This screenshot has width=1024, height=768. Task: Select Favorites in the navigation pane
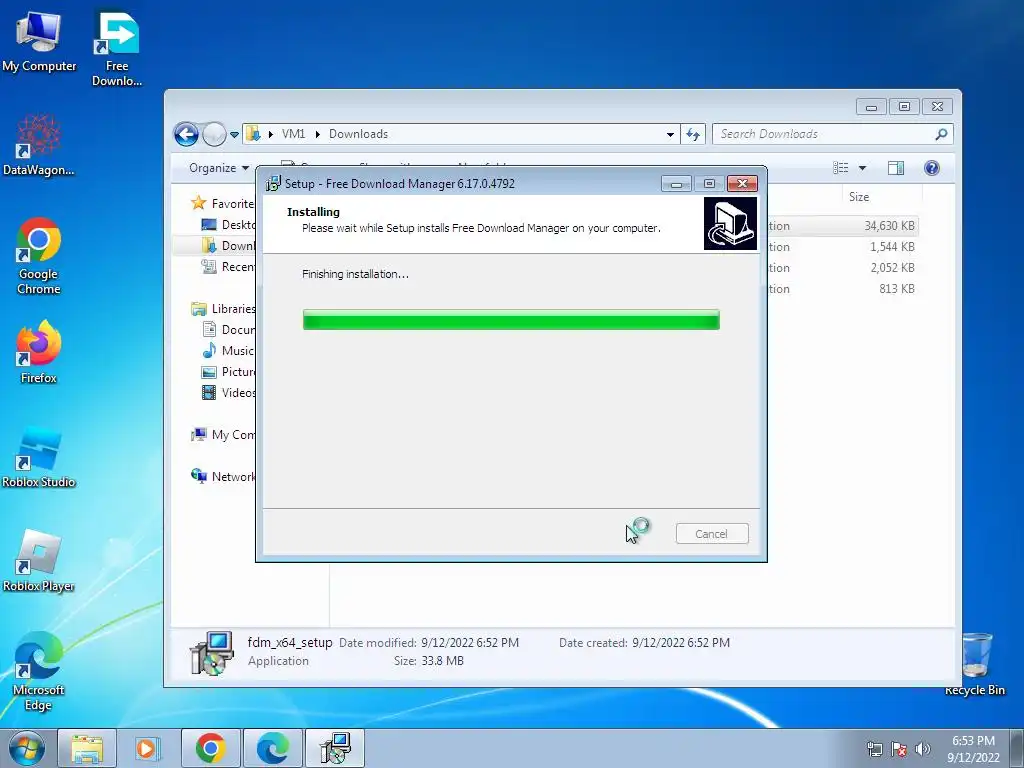pyautogui.click(x=222, y=204)
